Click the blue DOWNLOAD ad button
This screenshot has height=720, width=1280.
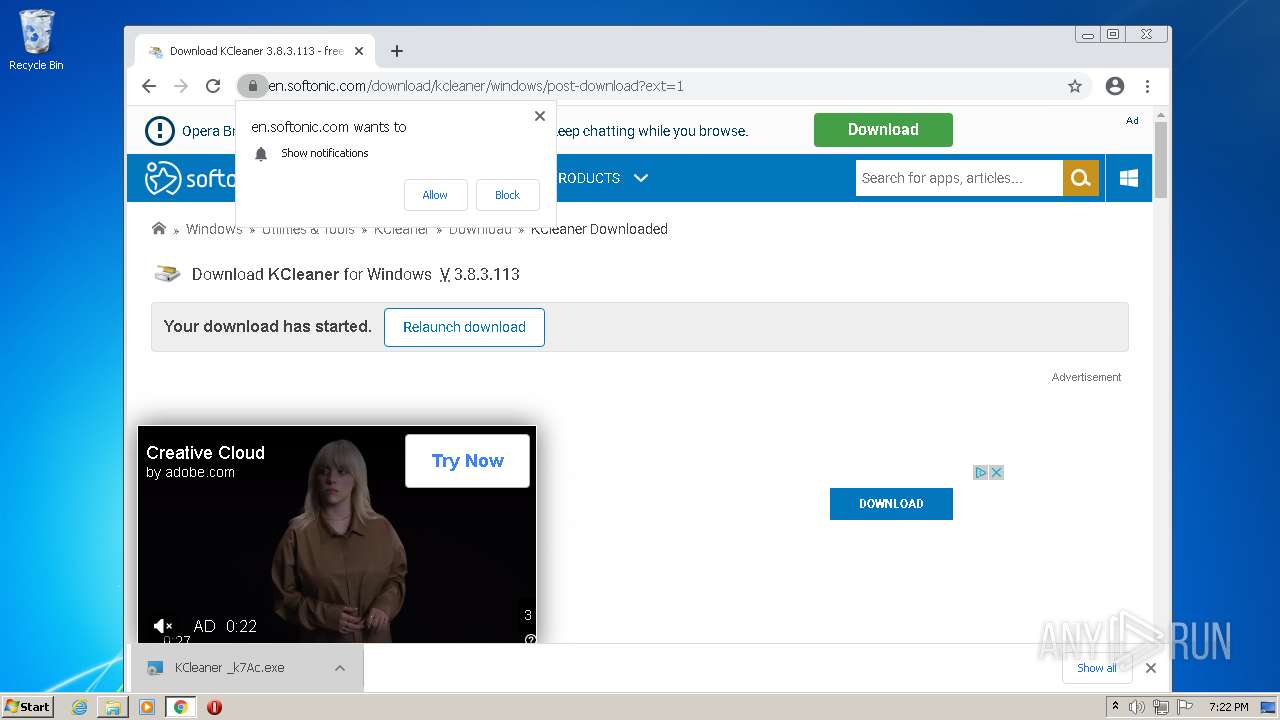point(891,504)
